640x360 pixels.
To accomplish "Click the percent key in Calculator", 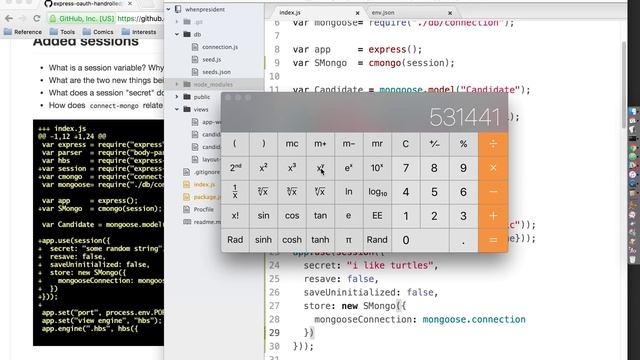I will (x=463, y=144).
